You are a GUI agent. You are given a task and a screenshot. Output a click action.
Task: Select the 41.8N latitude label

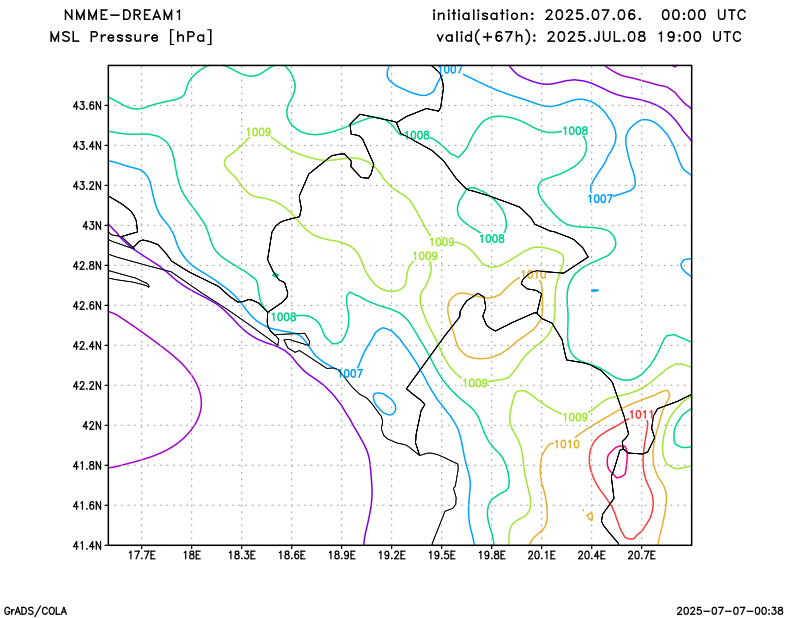pyautogui.click(x=87, y=465)
